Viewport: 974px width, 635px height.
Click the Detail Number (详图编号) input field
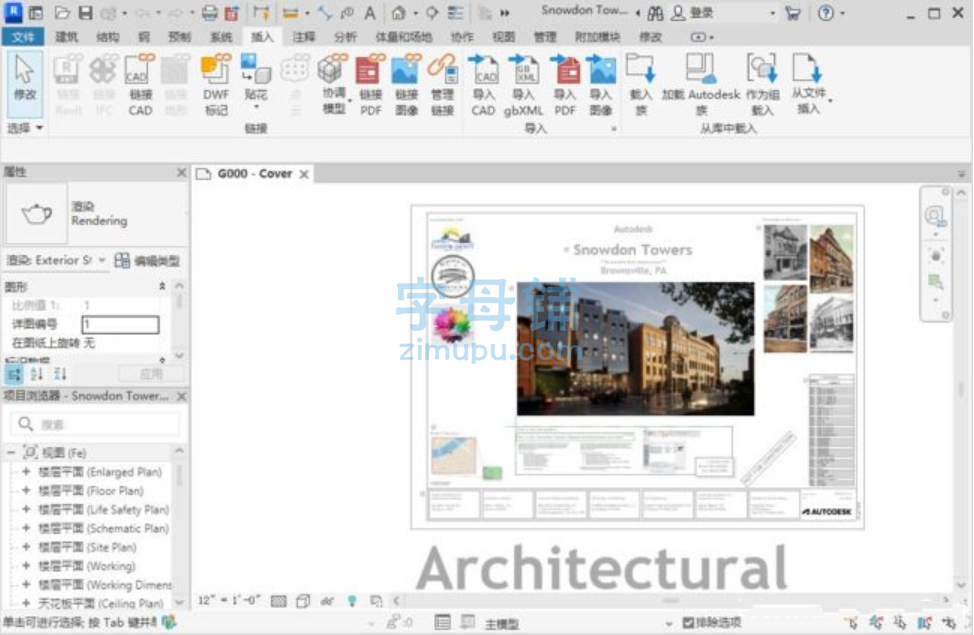point(120,324)
